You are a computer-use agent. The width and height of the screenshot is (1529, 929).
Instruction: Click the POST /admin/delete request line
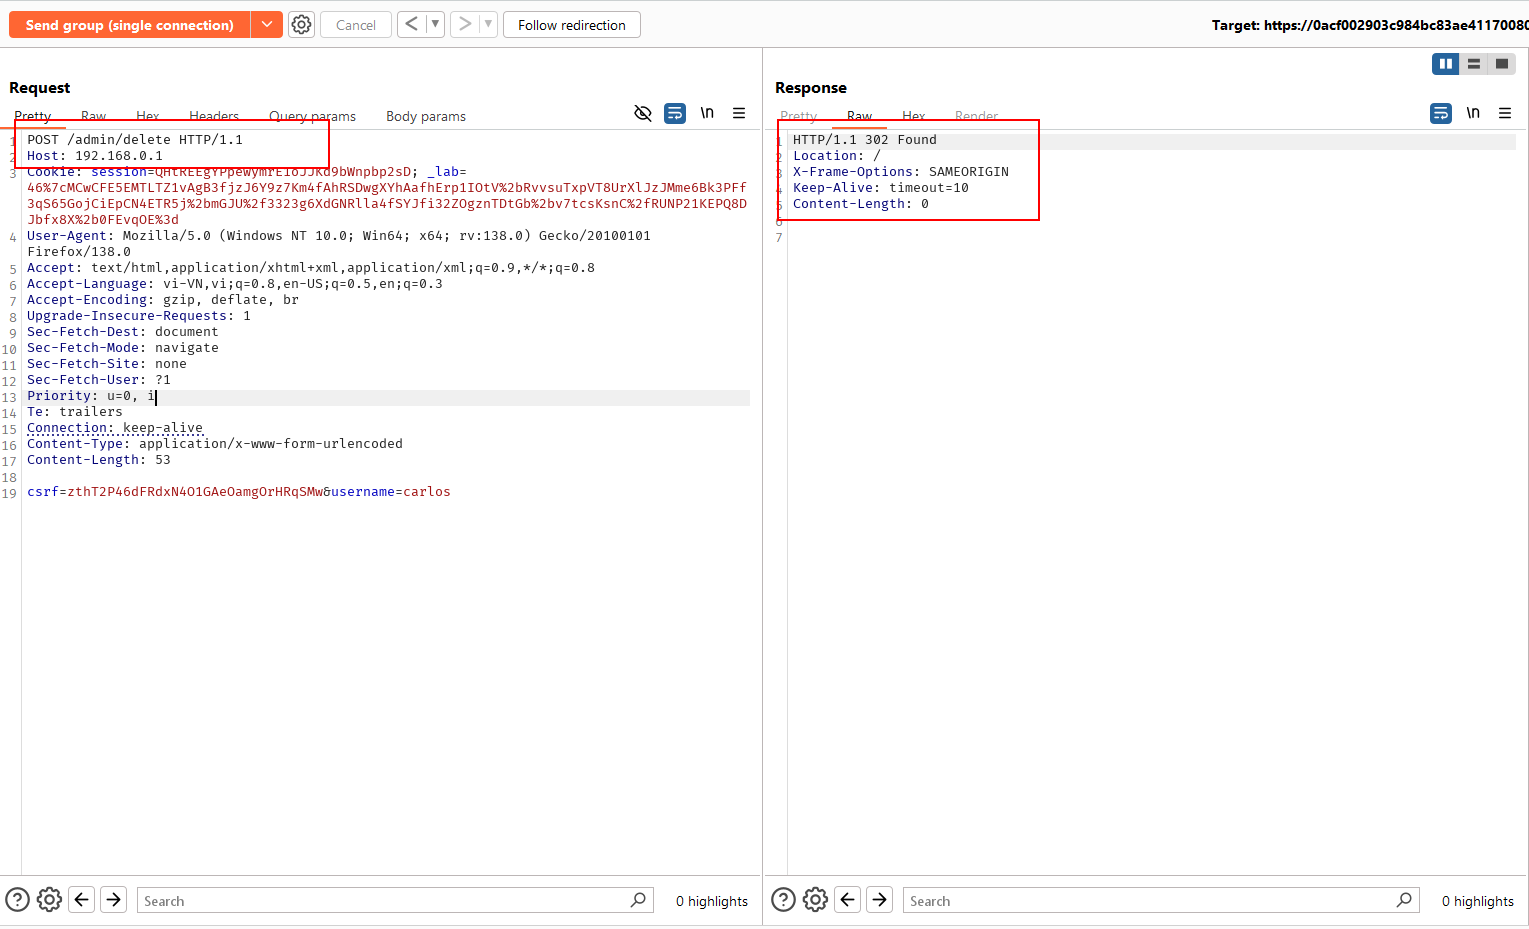click(x=135, y=140)
